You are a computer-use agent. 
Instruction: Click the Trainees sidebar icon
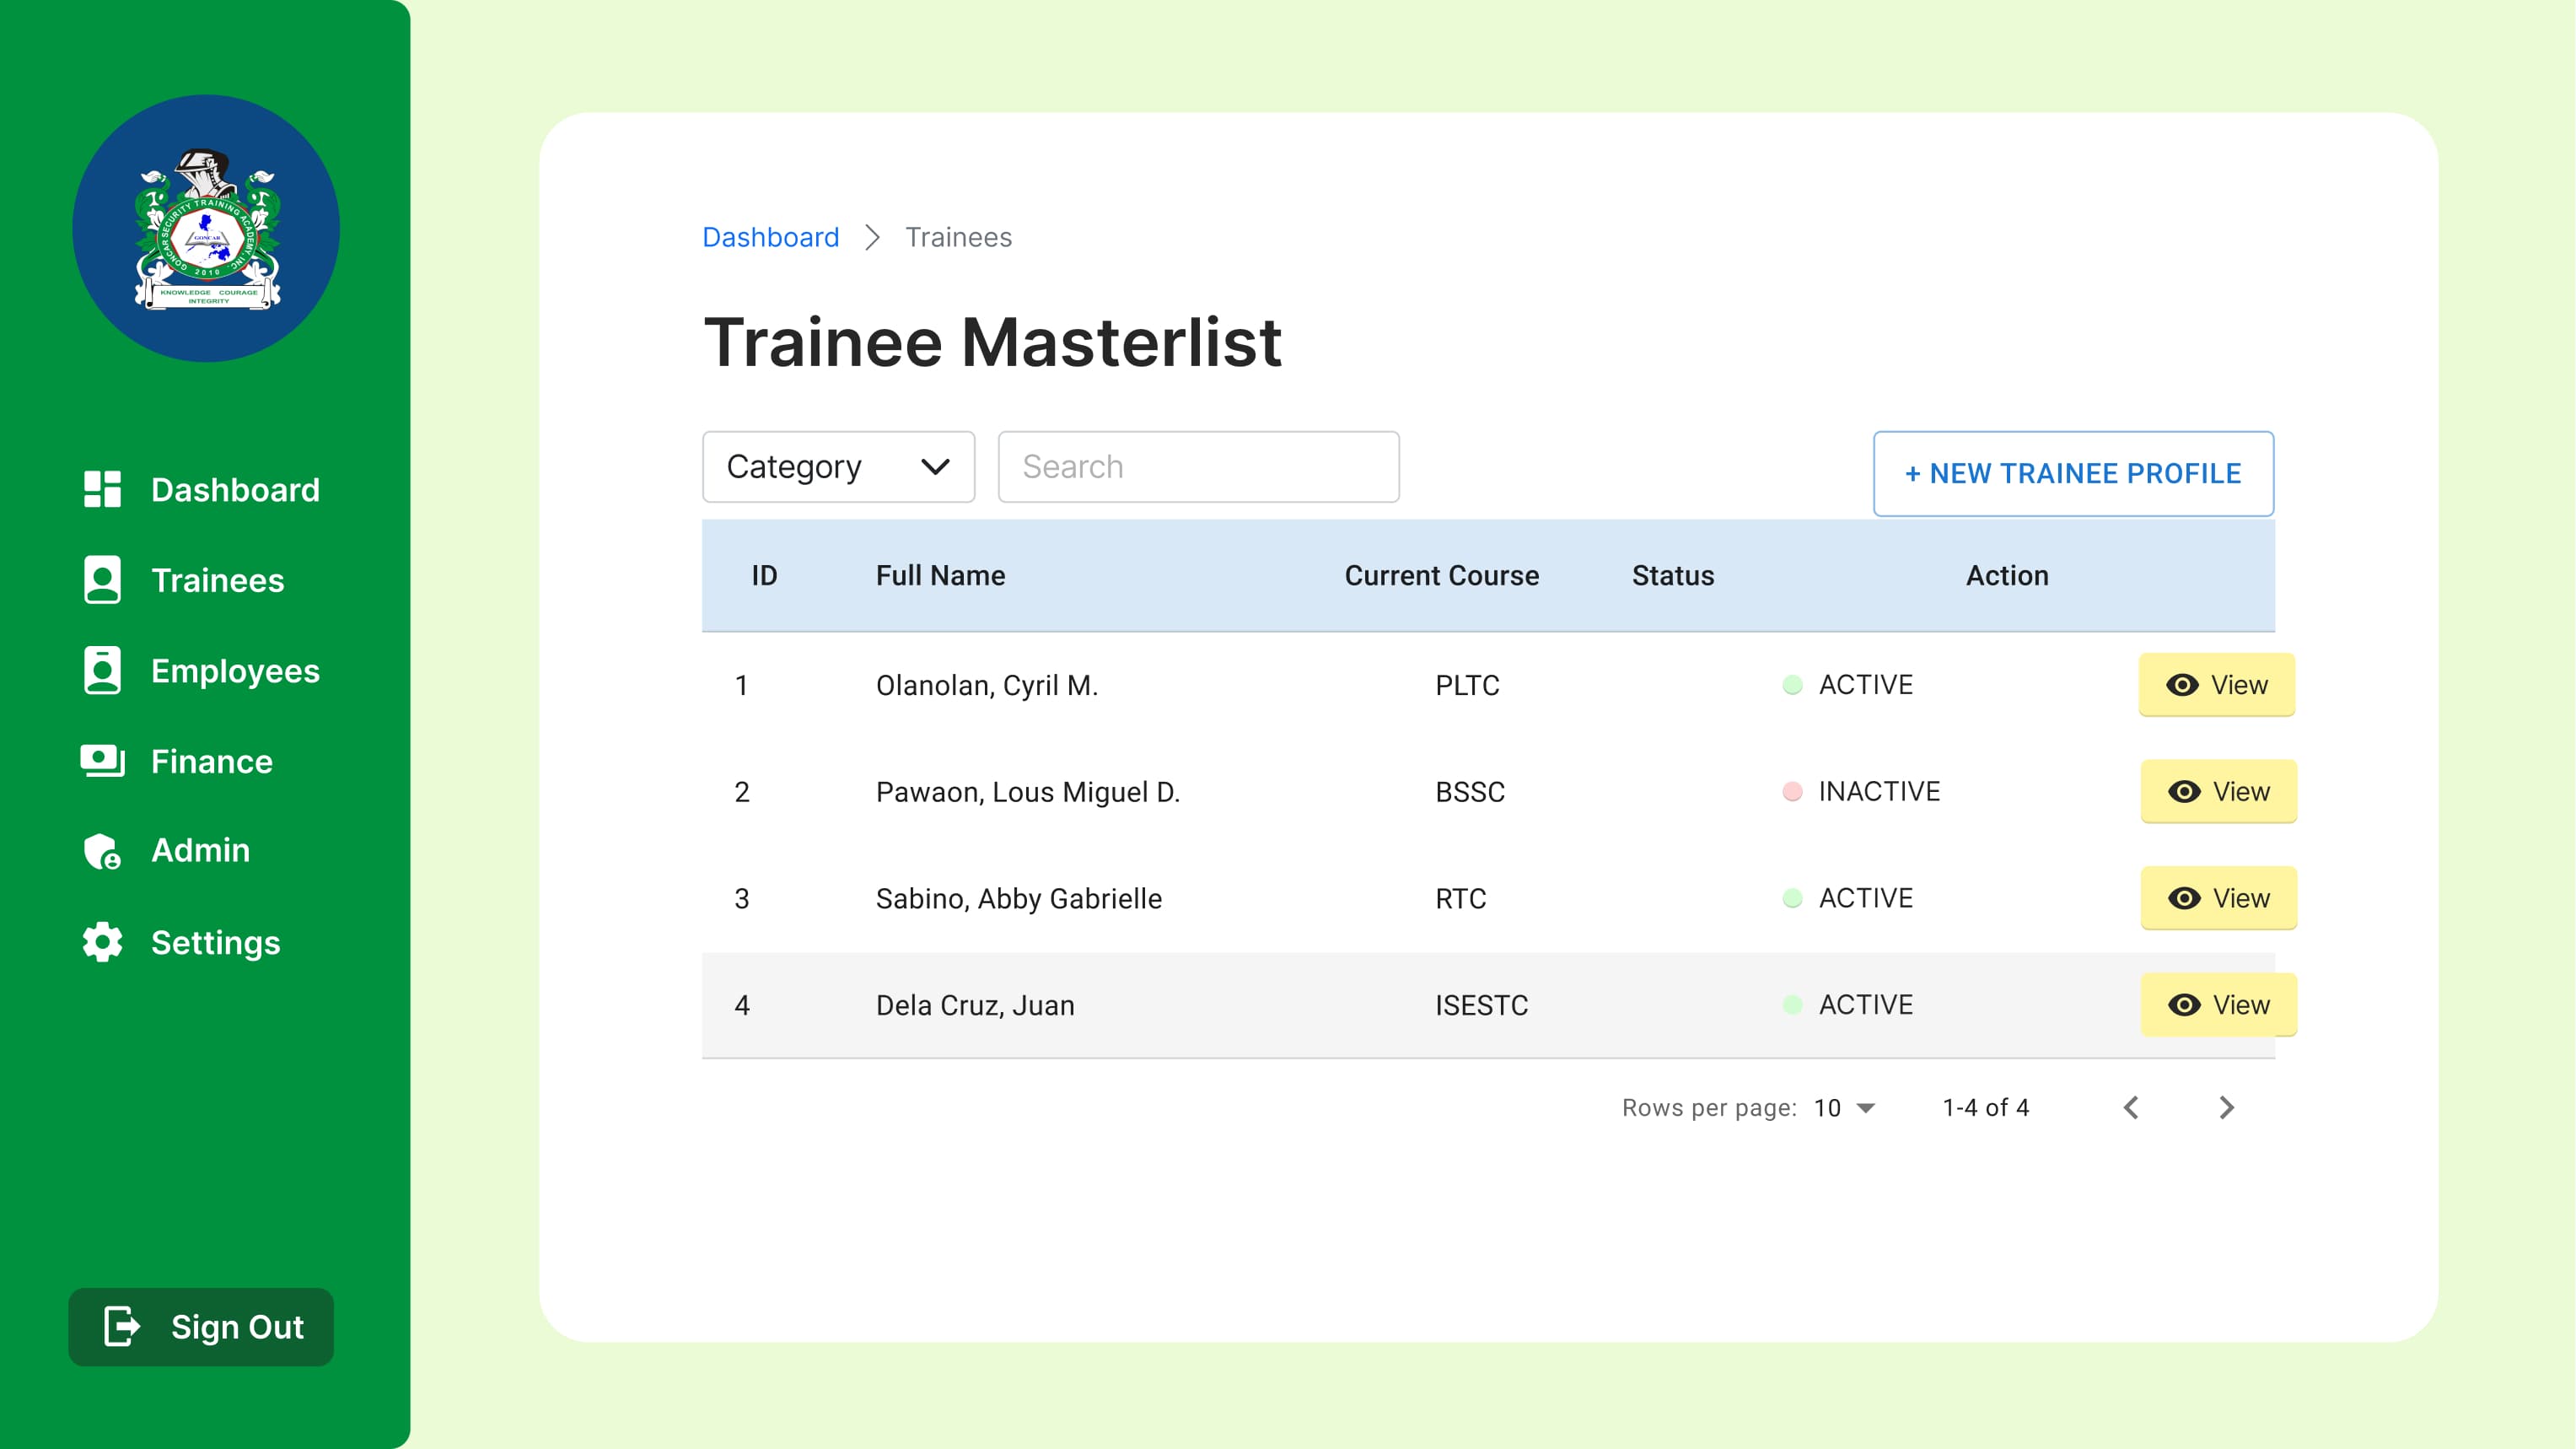point(101,580)
